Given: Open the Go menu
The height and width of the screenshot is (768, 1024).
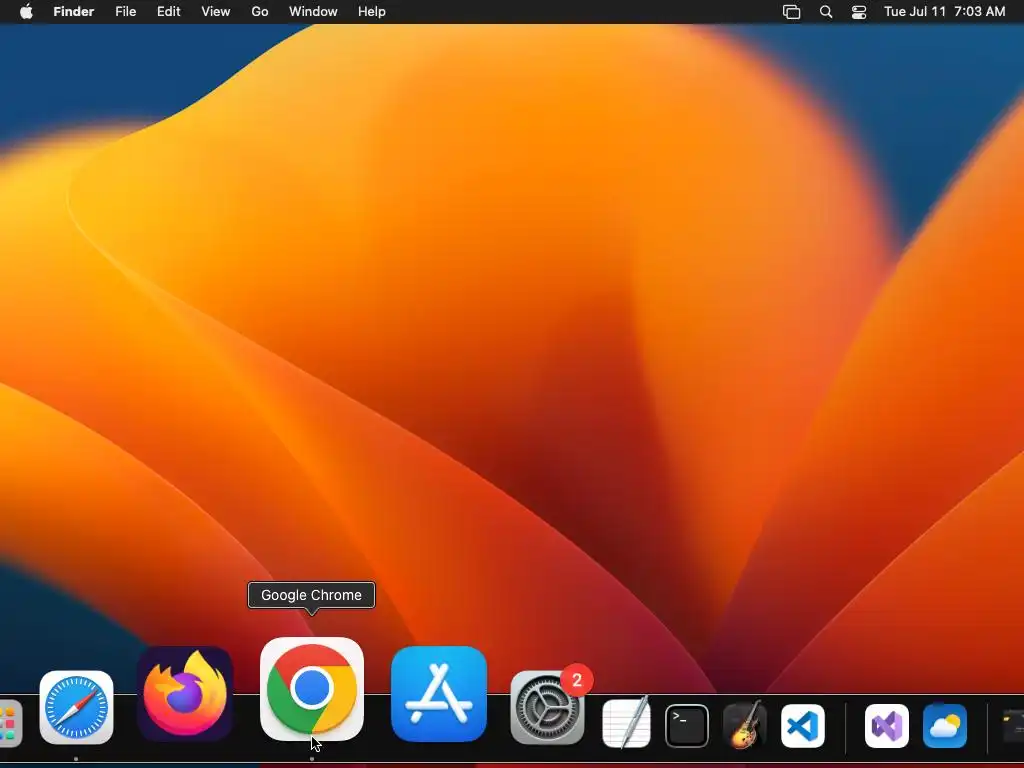Looking at the screenshot, I should pos(260,12).
